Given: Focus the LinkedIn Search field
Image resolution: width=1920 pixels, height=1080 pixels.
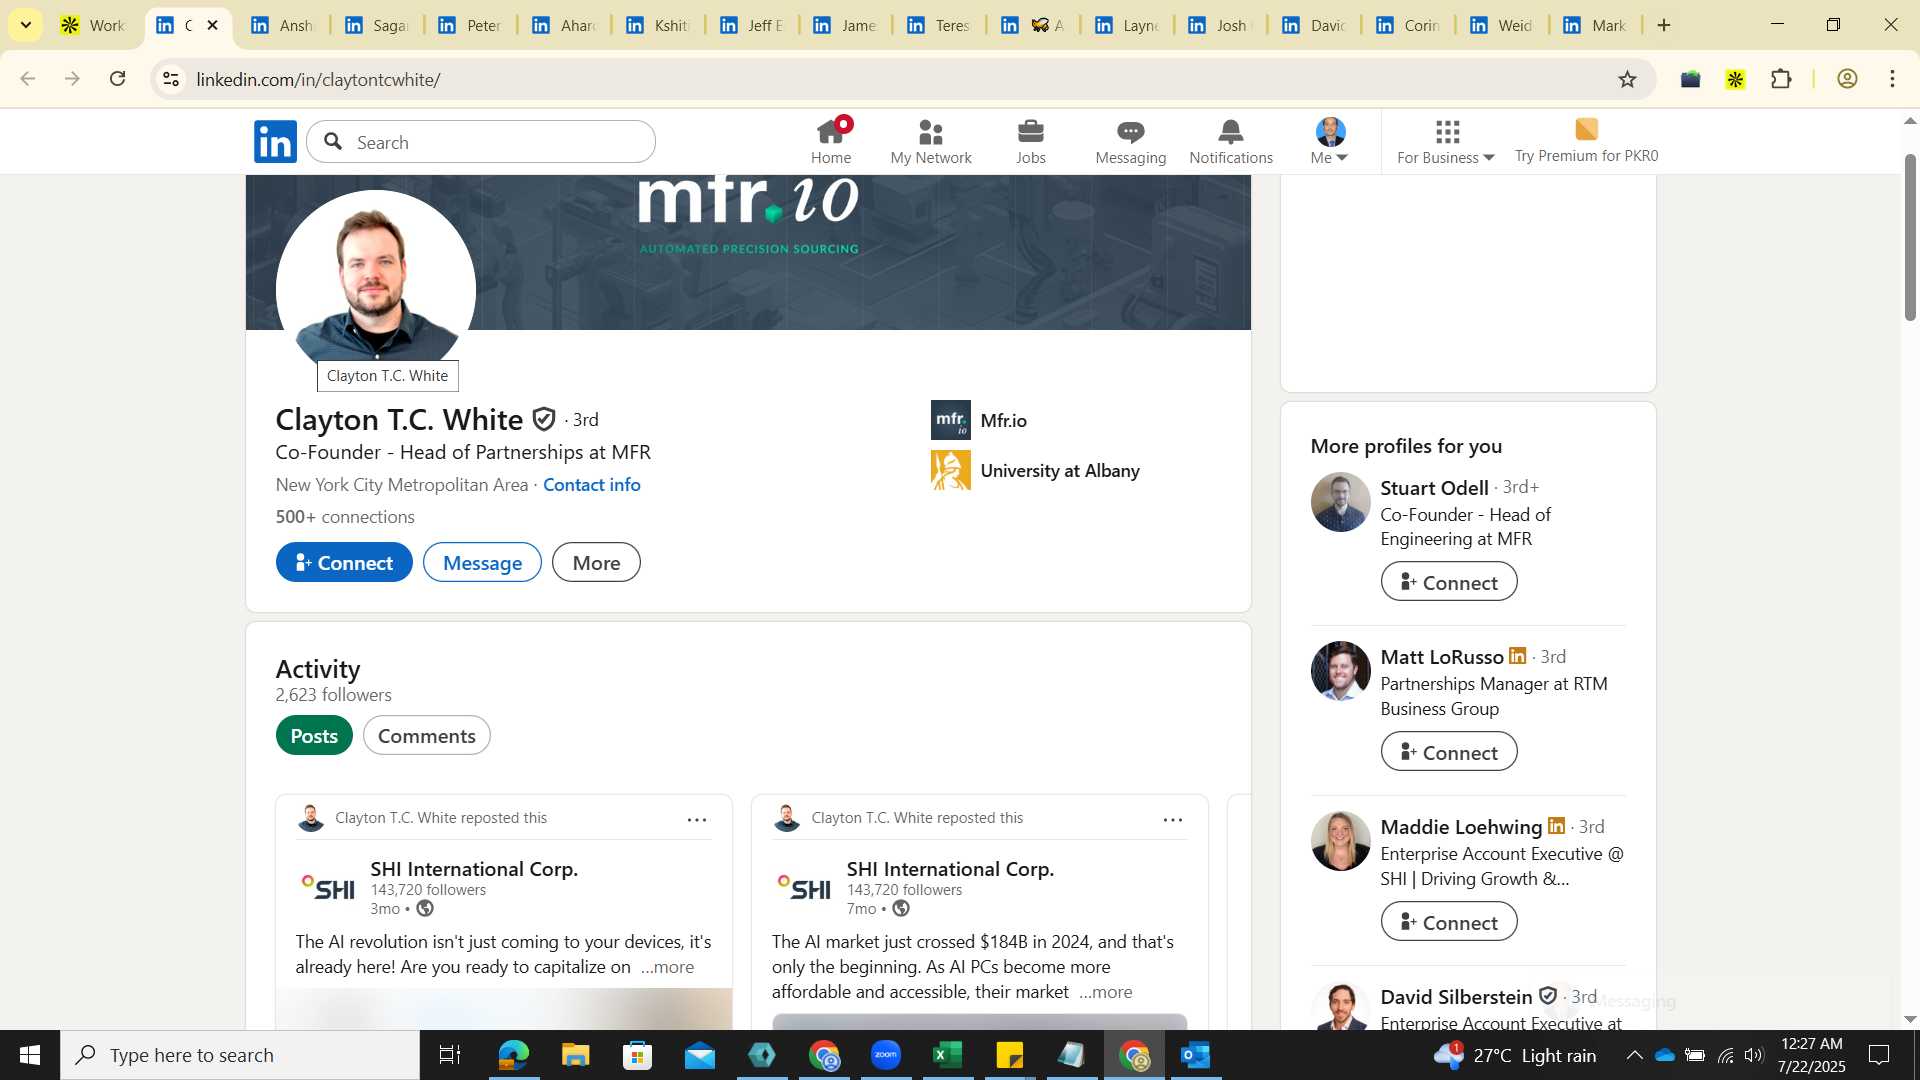Looking at the screenshot, I should pos(481,142).
